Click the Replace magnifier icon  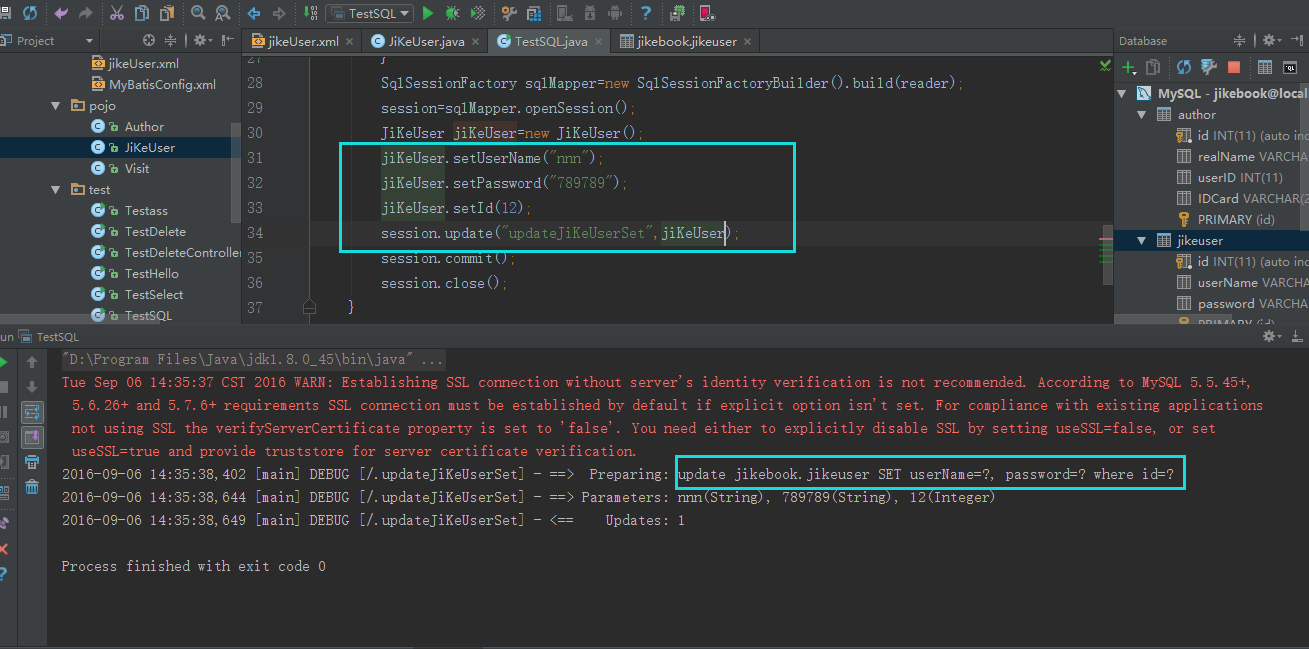coord(222,13)
